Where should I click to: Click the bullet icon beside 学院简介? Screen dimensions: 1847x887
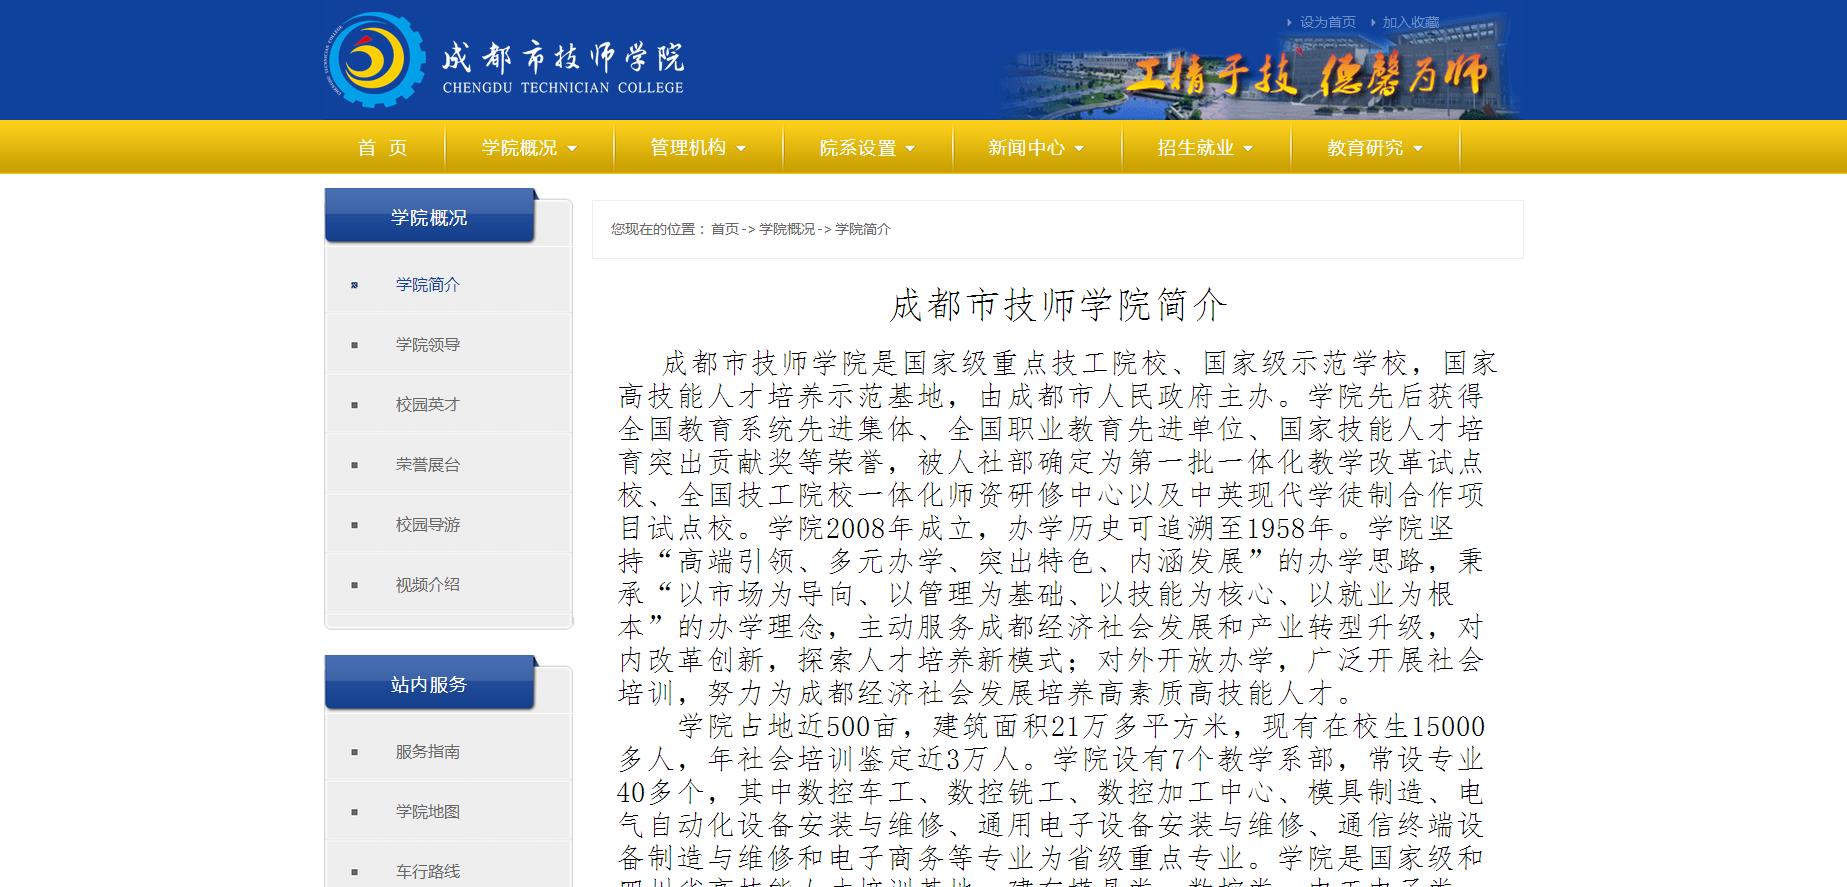(354, 286)
